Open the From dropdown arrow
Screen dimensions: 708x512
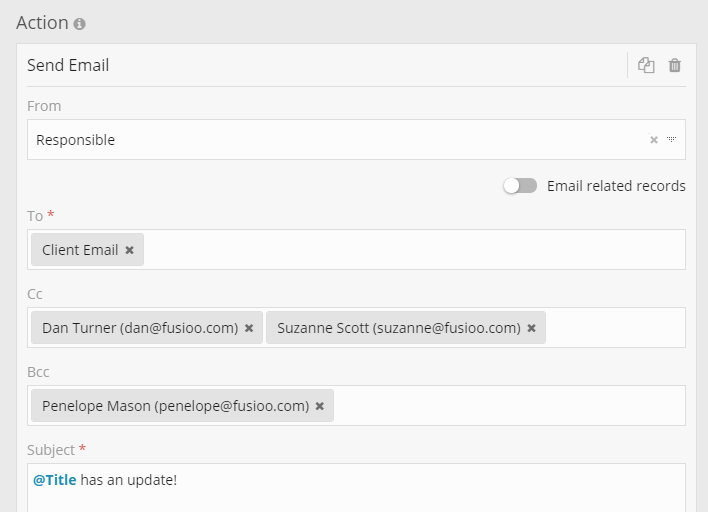point(672,140)
